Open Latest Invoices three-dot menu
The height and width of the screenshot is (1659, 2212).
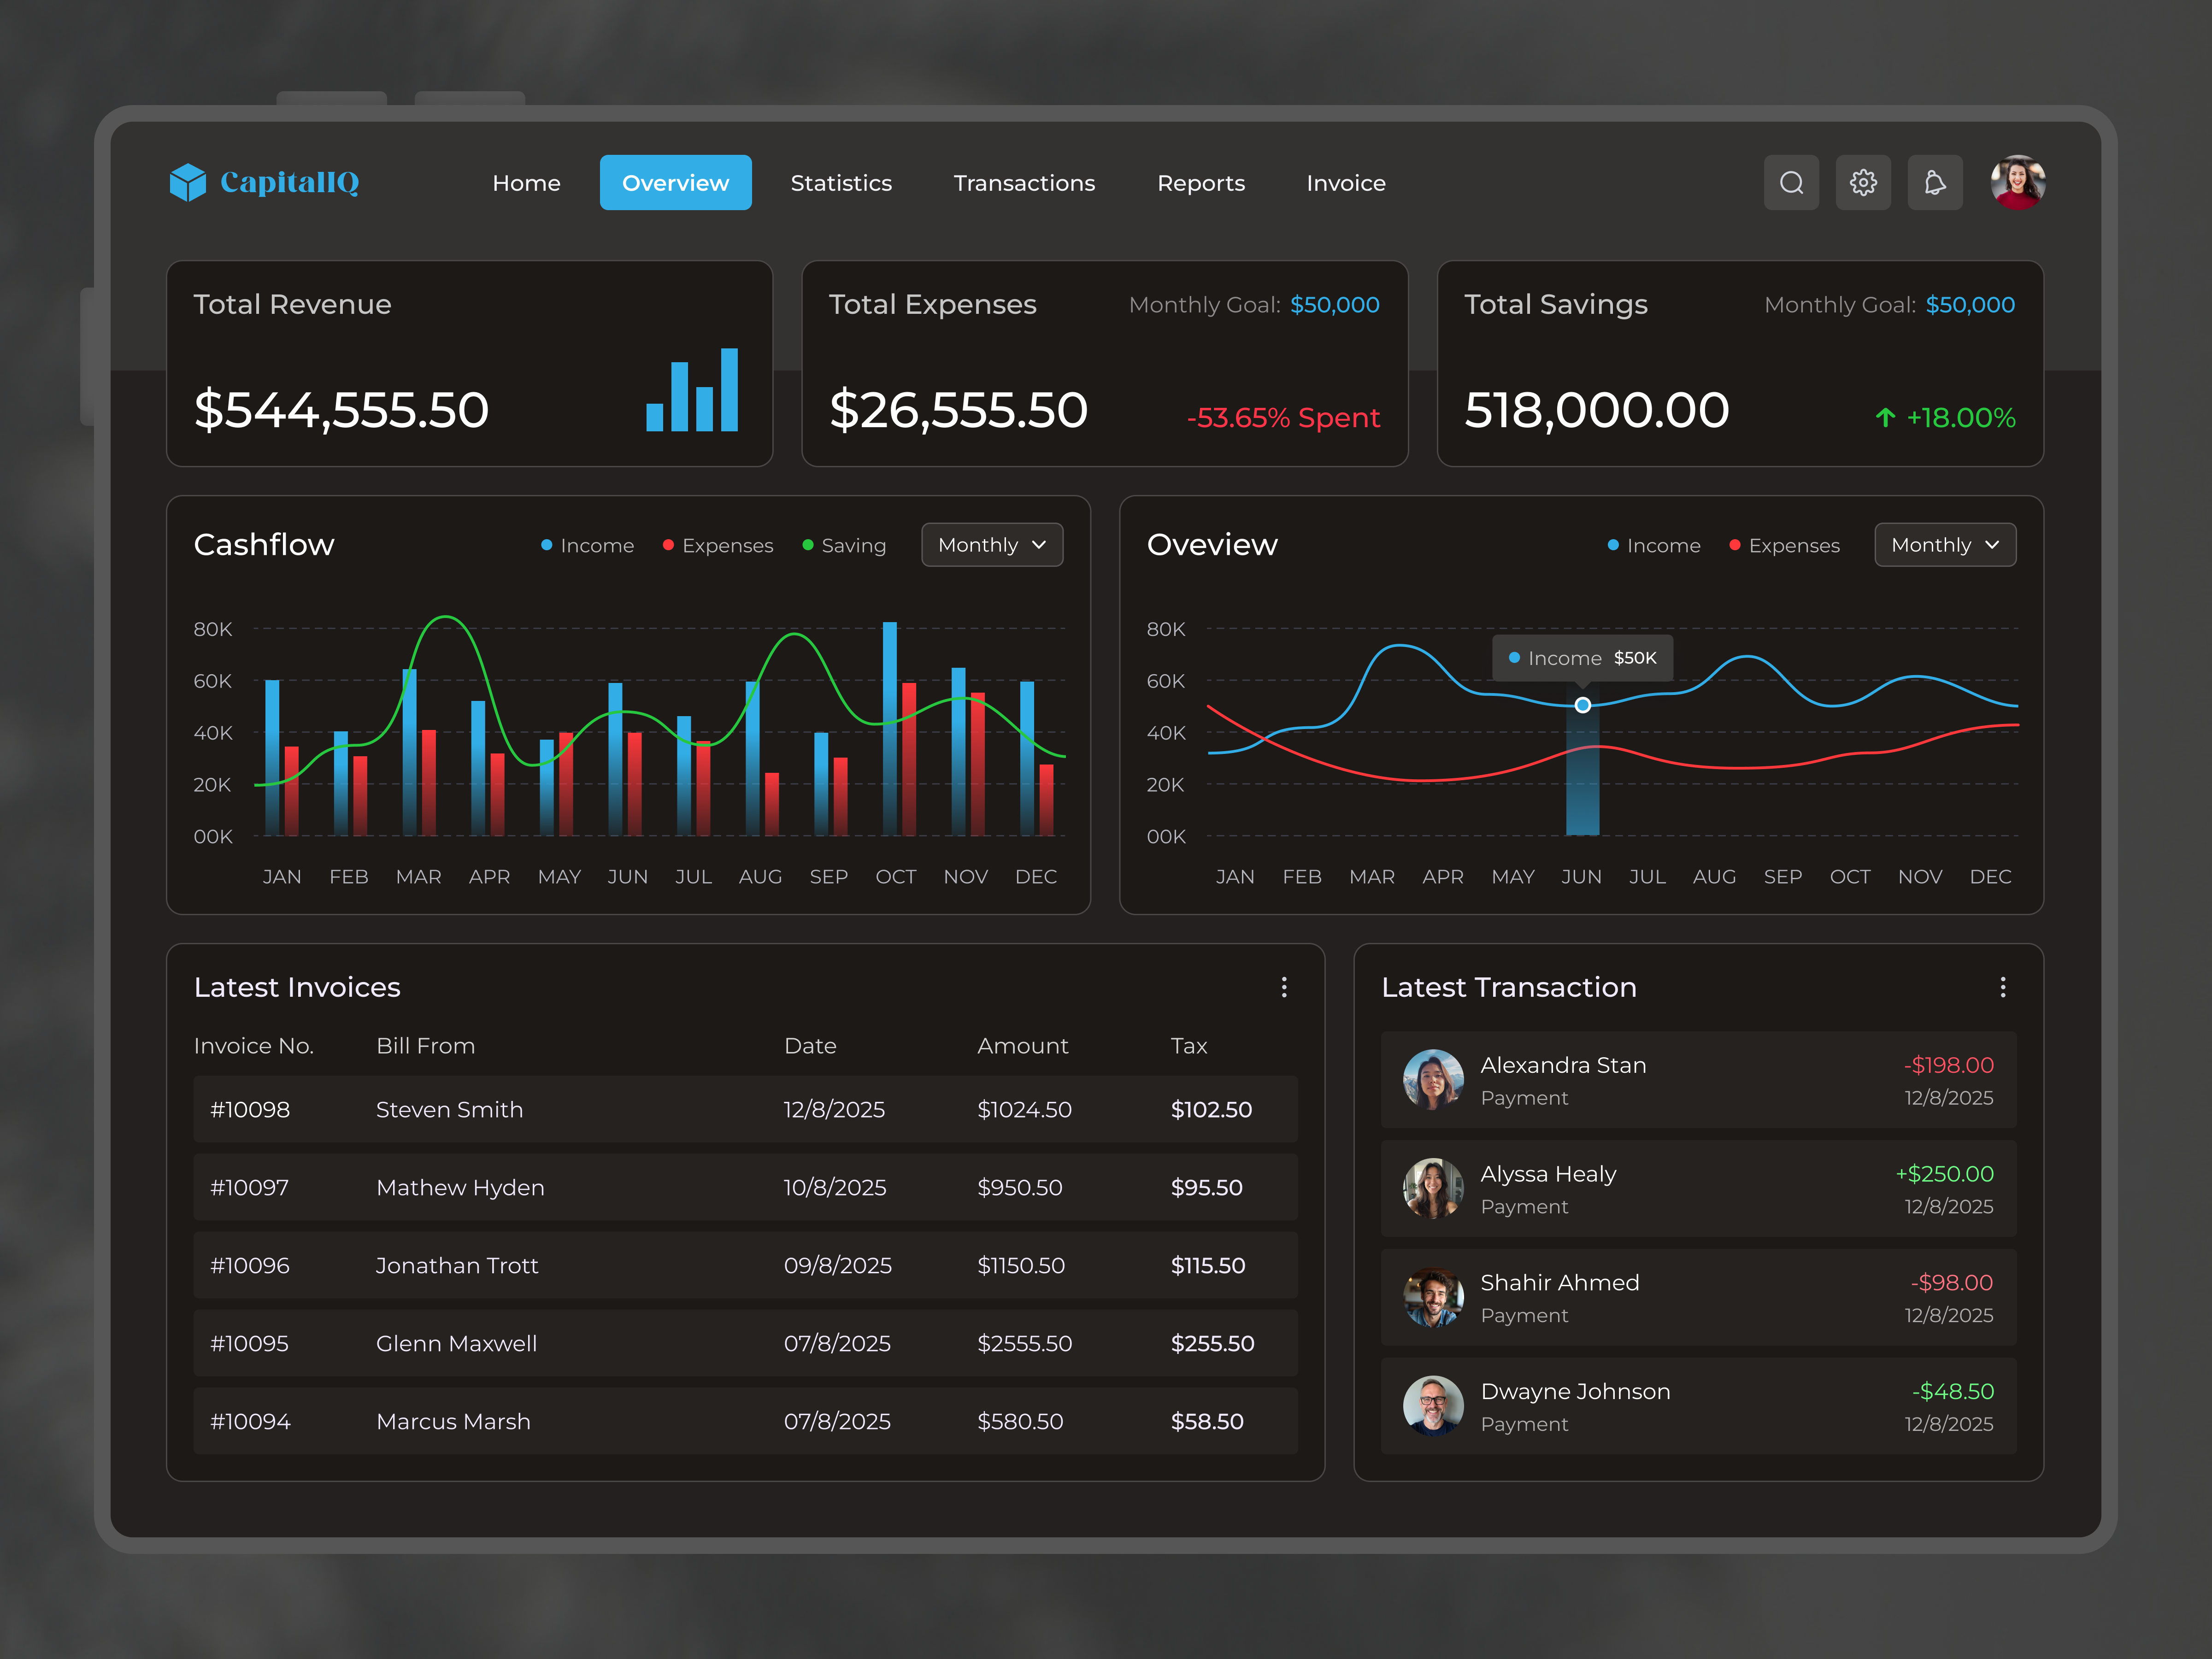point(1284,987)
